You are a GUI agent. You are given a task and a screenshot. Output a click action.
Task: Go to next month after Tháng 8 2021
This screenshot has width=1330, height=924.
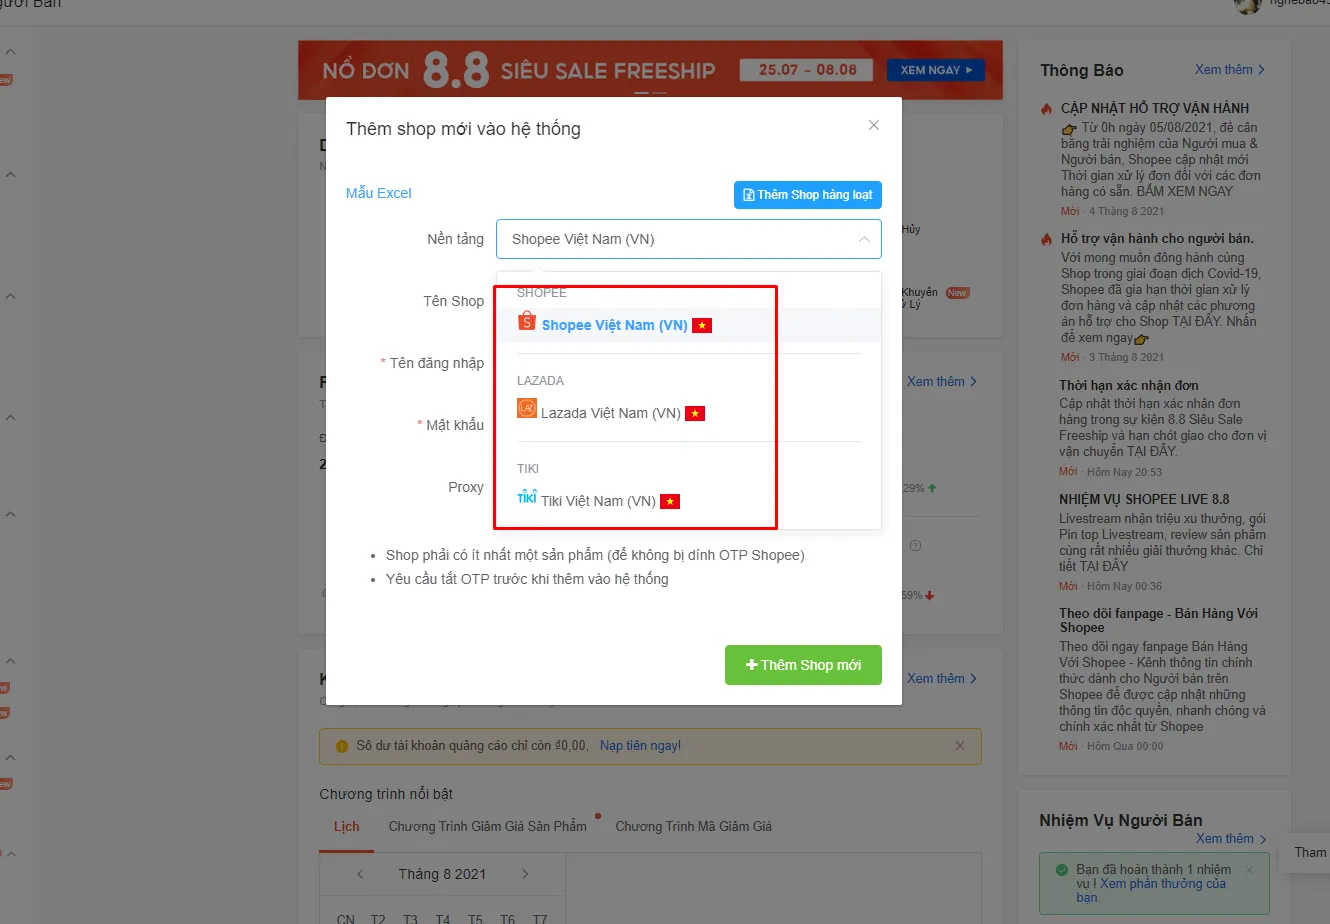(x=525, y=874)
